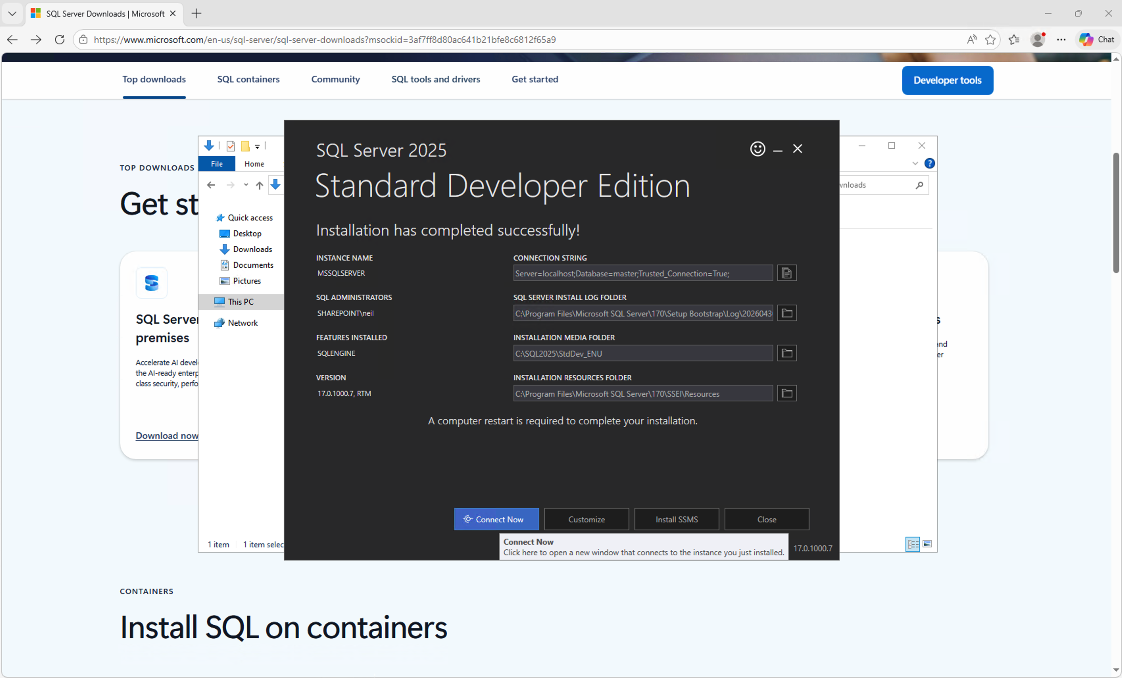Close the SQL Server Downloads tab
The image size is (1122, 678).
coord(172,14)
